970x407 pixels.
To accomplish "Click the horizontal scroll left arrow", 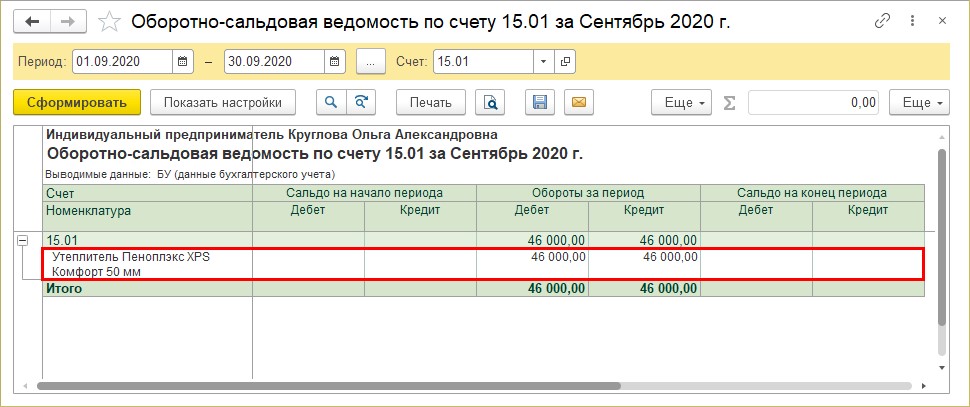I will (25, 386).
